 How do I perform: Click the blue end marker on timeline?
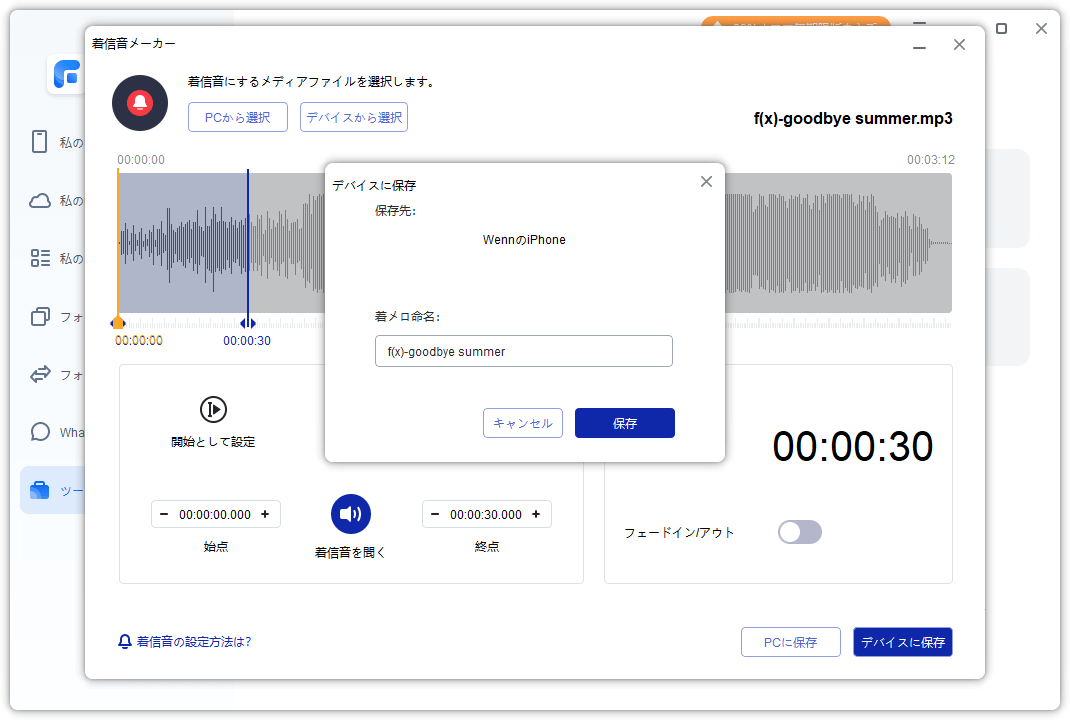click(x=247, y=323)
